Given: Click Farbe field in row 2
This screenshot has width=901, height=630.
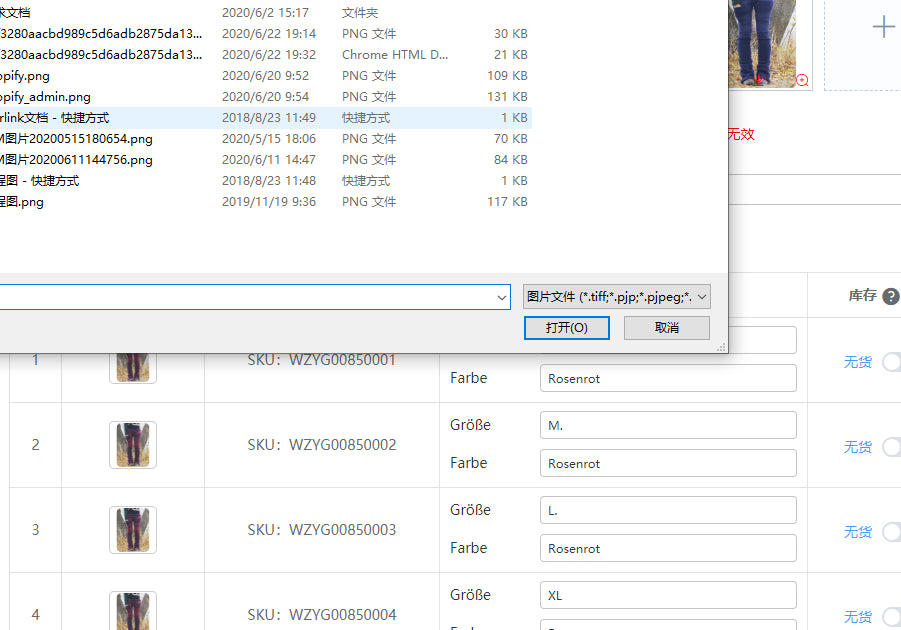Looking at the screenshot, I should [x=668, y=463].
